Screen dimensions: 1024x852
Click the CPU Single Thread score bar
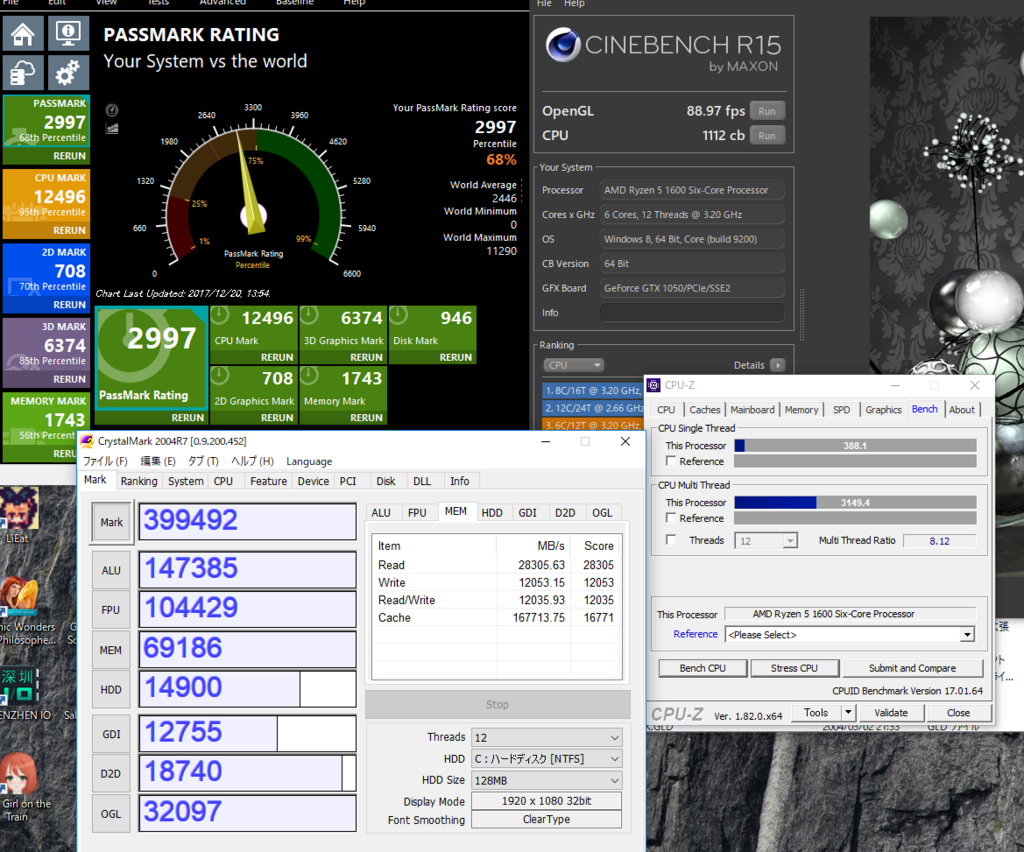855,446
